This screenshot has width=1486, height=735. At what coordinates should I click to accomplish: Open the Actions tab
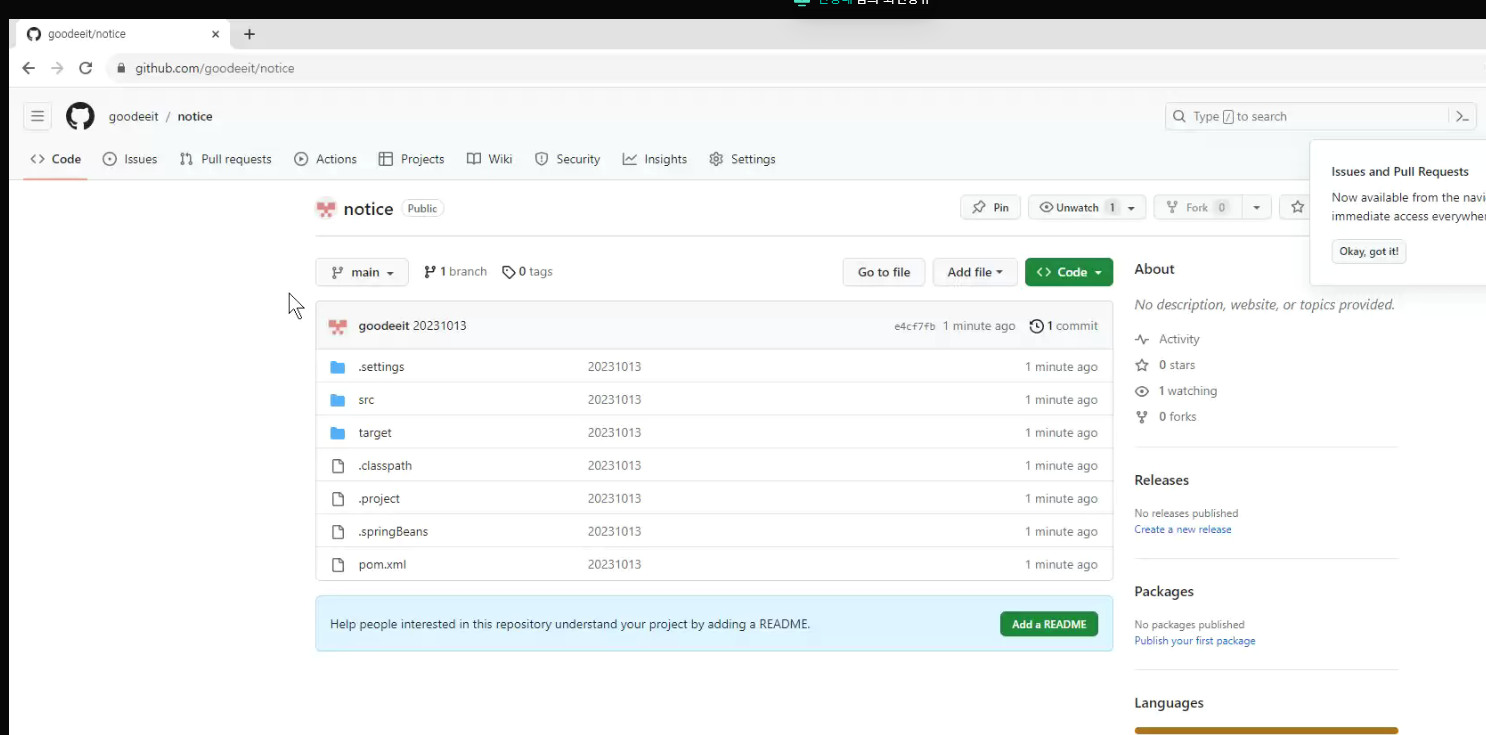326,159
